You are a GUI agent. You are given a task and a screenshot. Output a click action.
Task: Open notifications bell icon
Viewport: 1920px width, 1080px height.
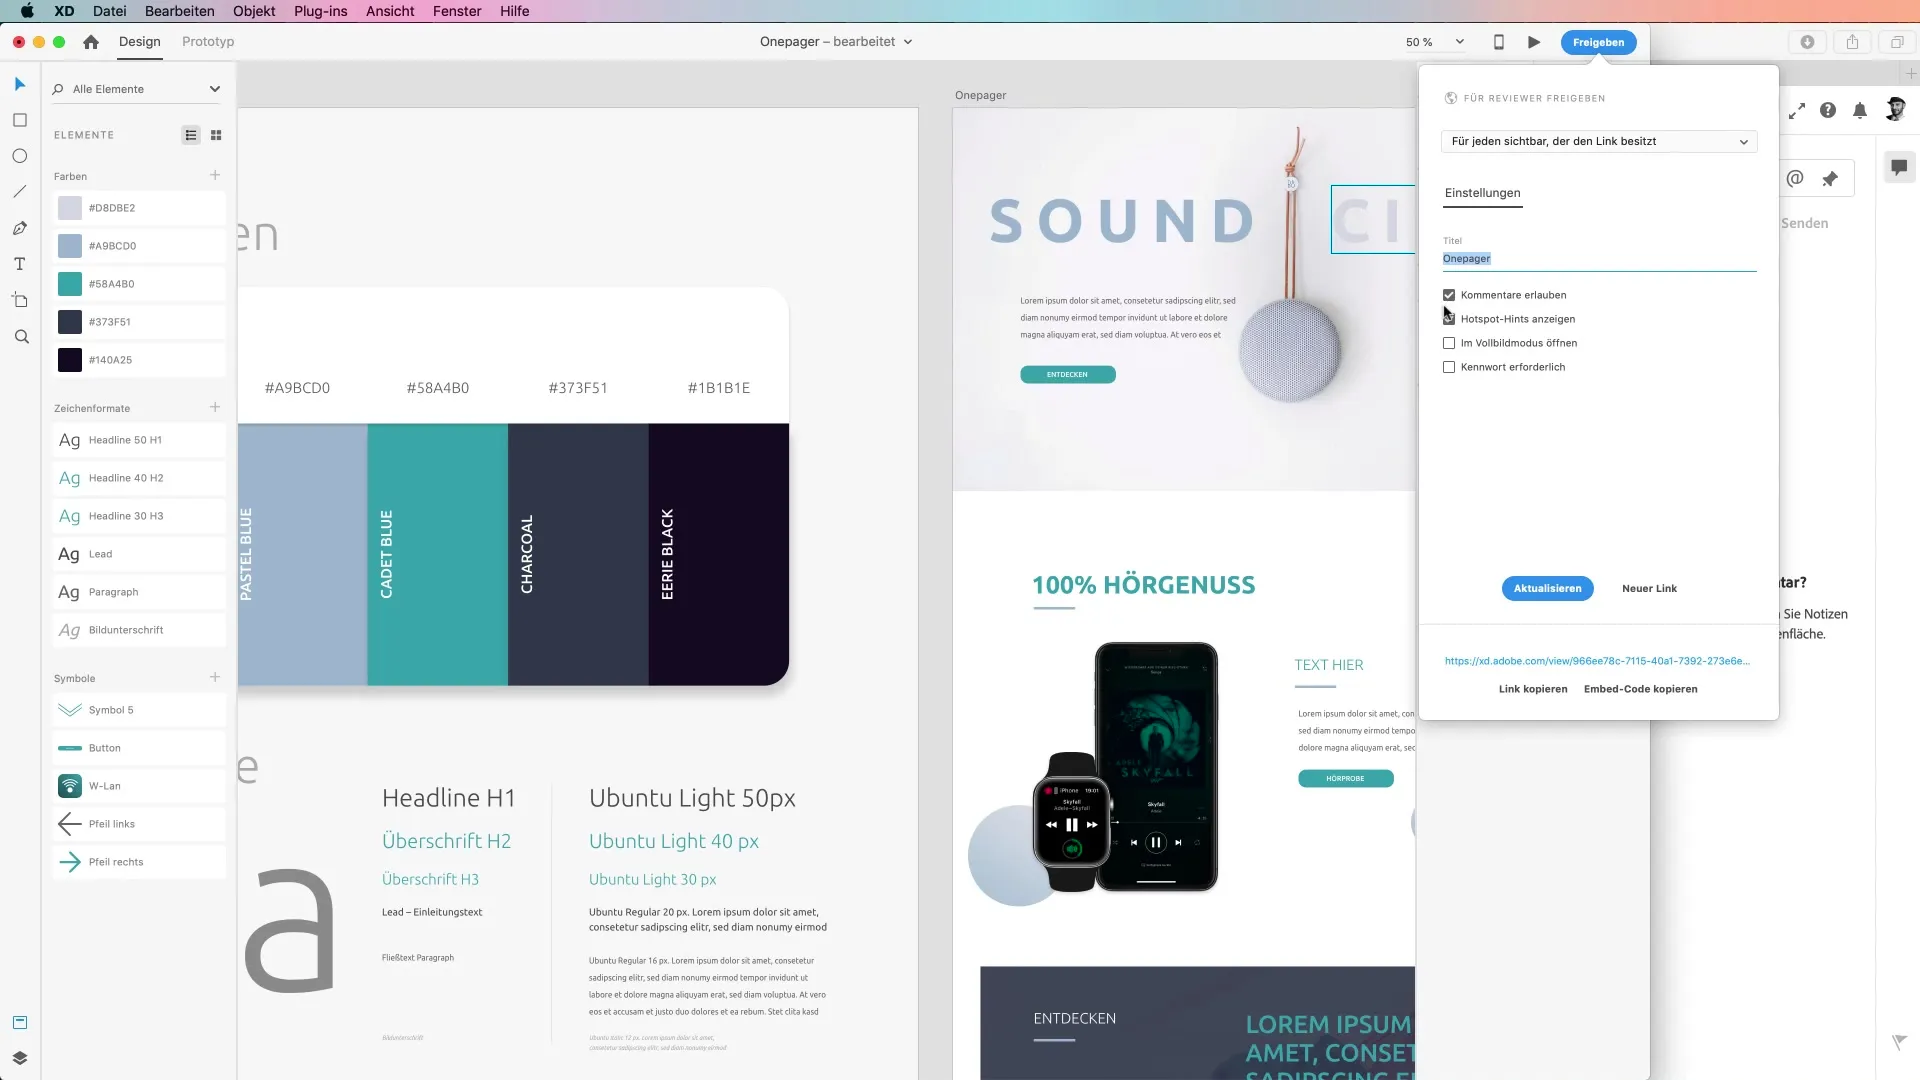pos(1860,110)
